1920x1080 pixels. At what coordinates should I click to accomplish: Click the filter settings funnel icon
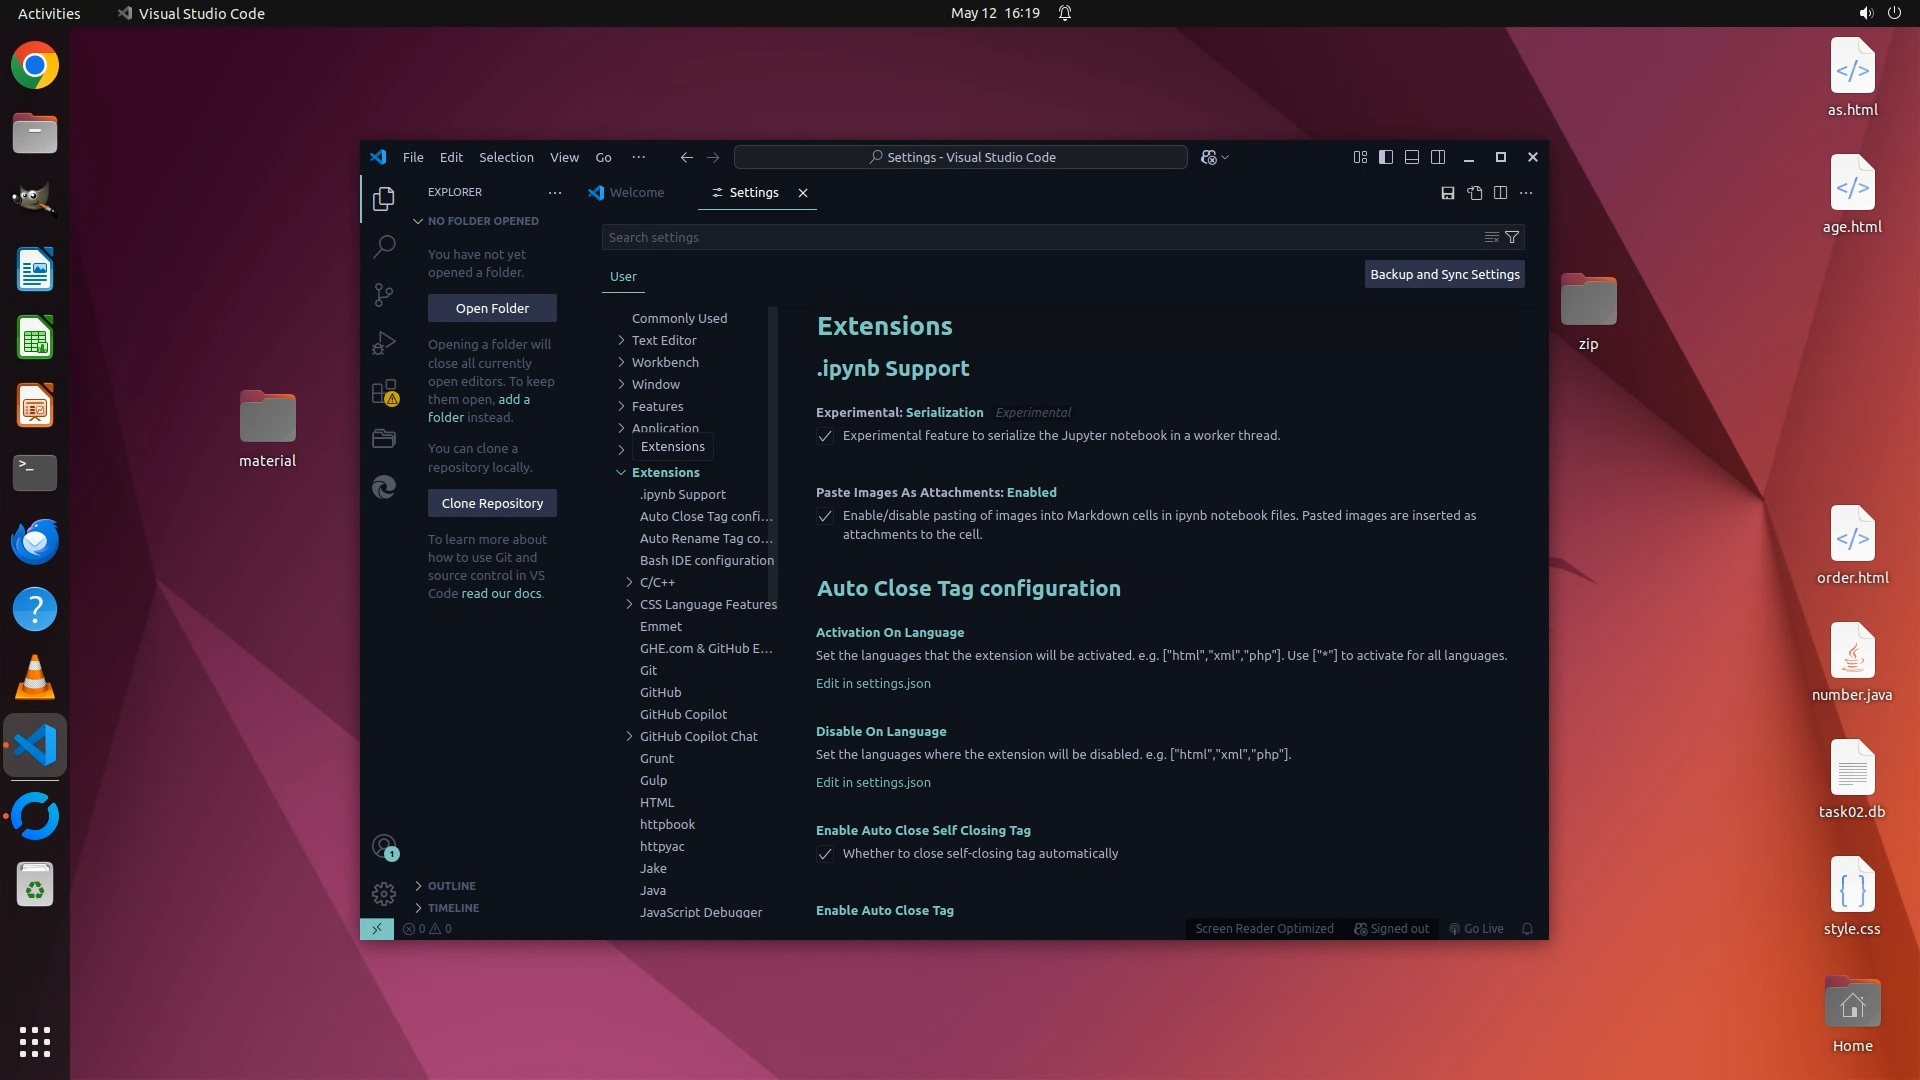pyautogui.click(x=1512, y=238)
